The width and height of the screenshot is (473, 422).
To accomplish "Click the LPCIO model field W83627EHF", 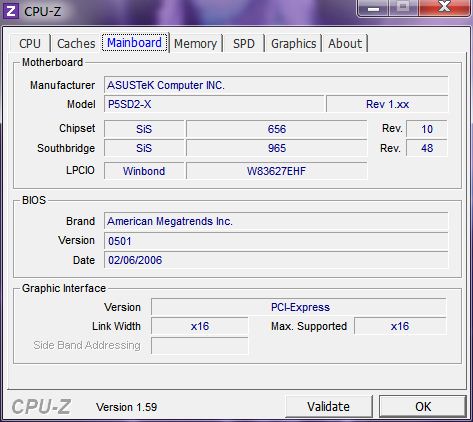I will (x=277, y=171).
